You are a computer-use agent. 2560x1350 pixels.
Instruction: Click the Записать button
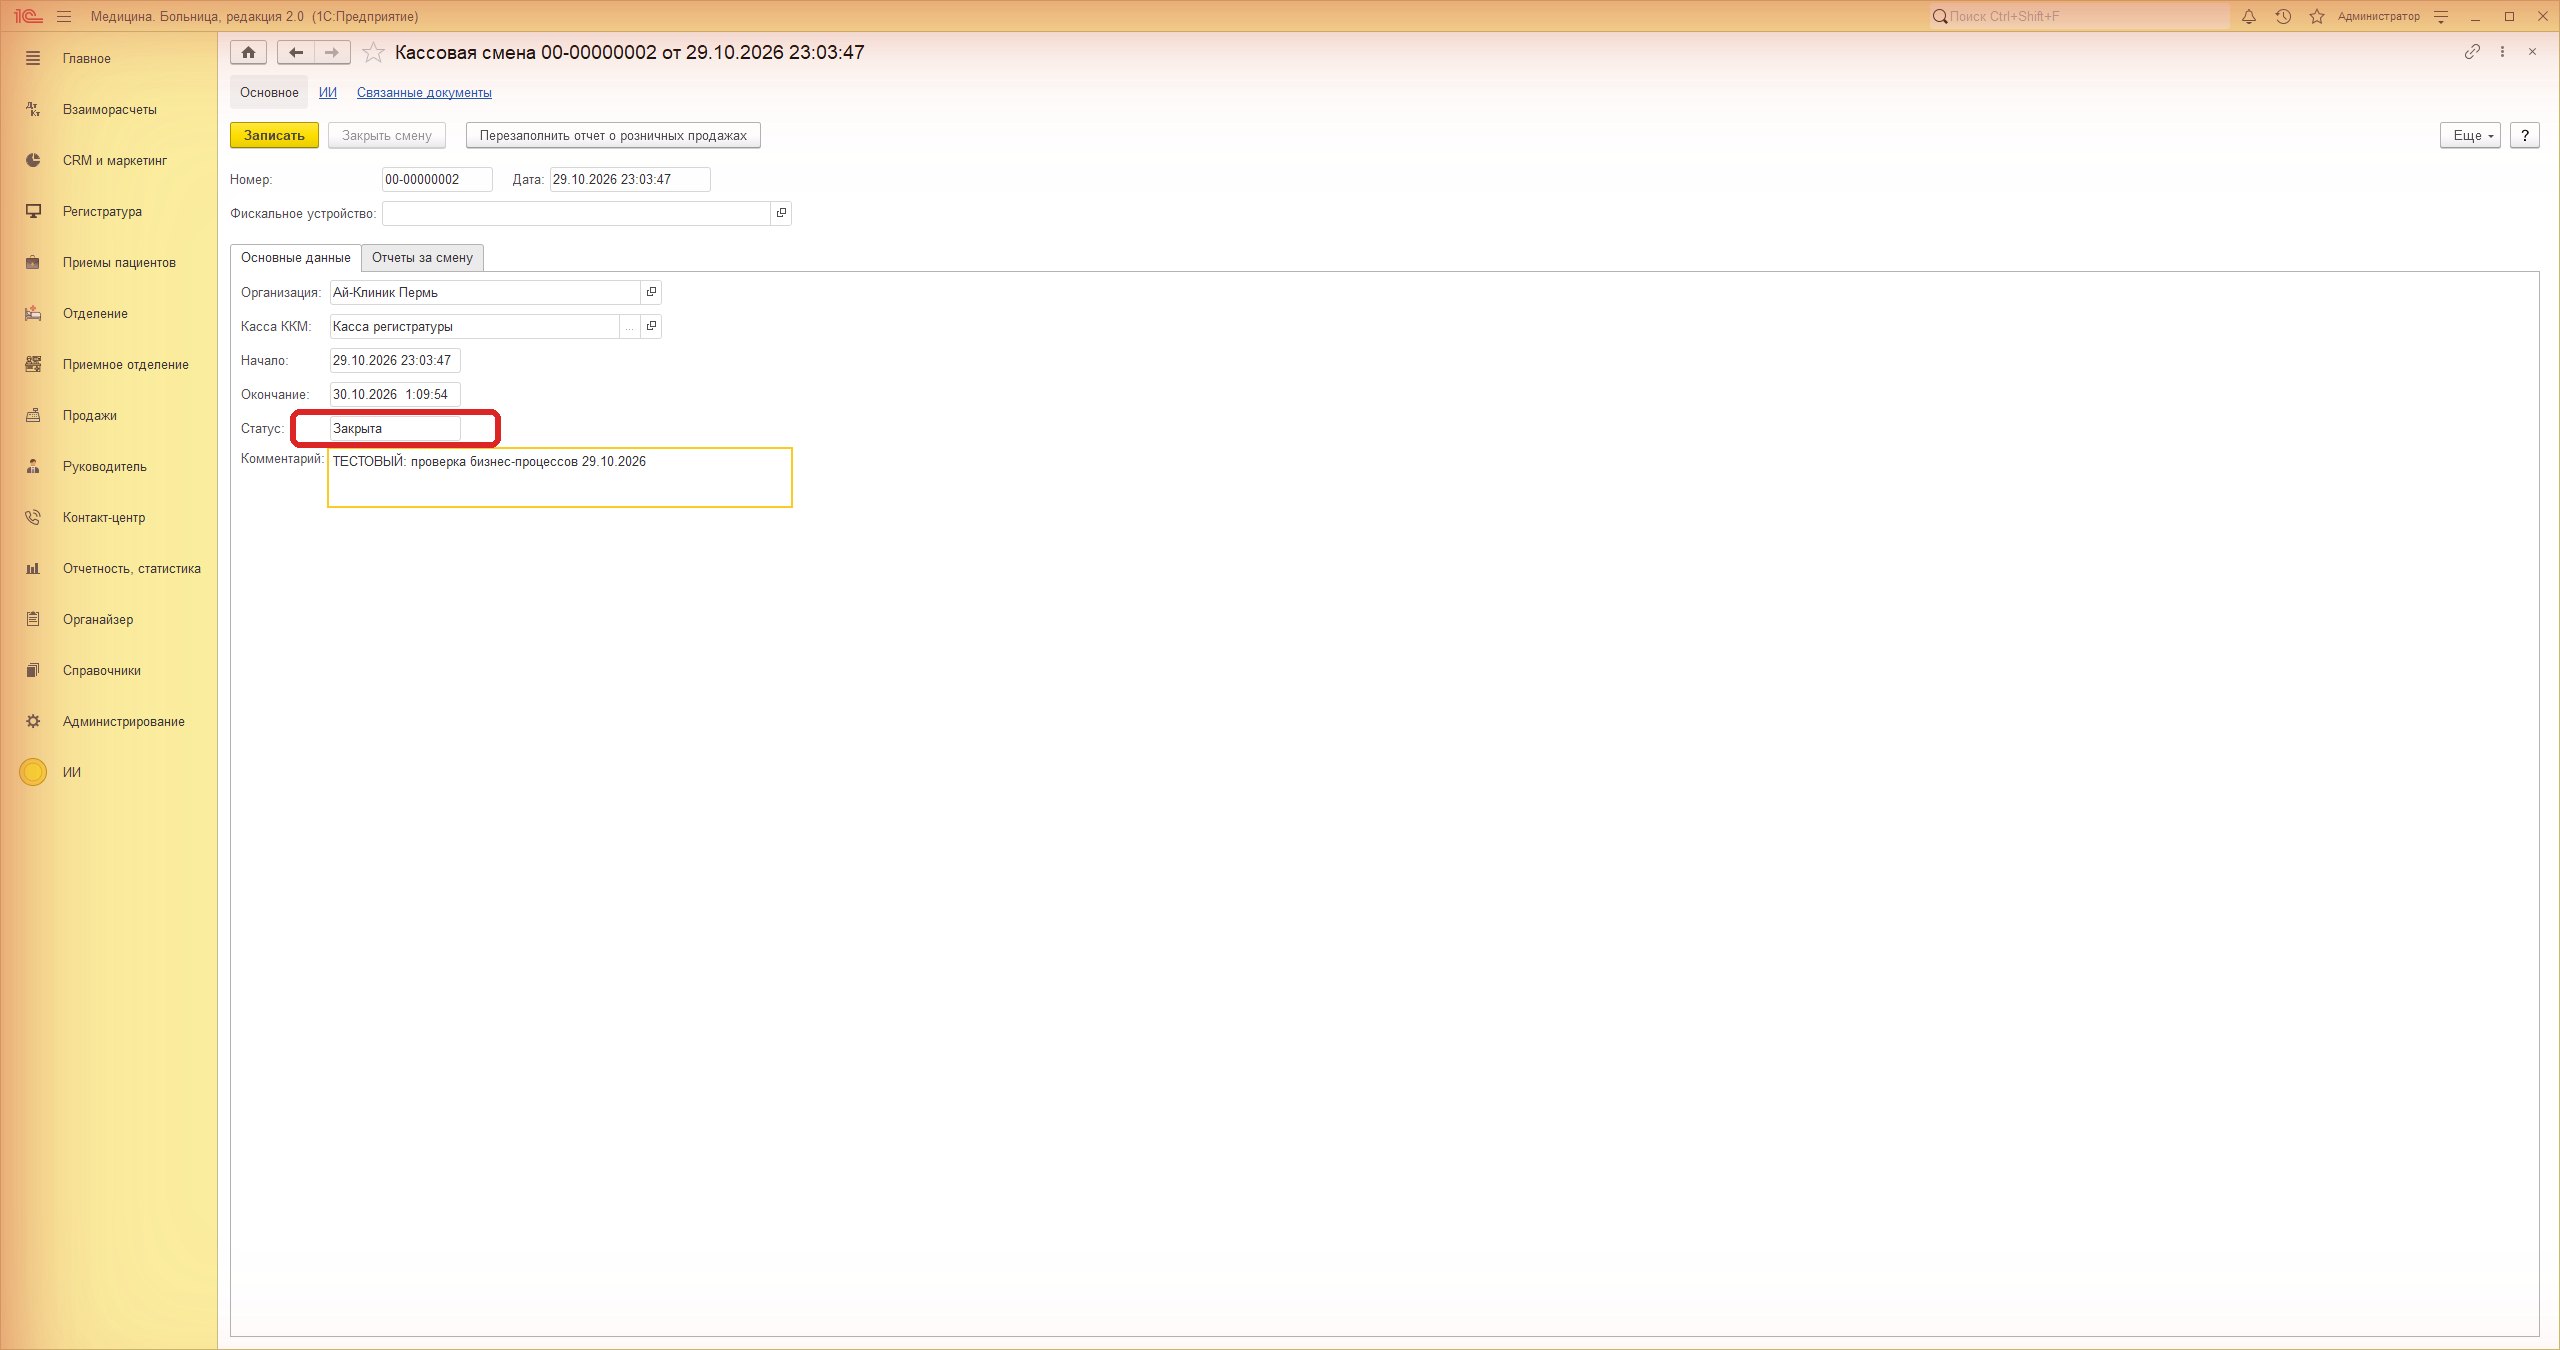(274, 135)
